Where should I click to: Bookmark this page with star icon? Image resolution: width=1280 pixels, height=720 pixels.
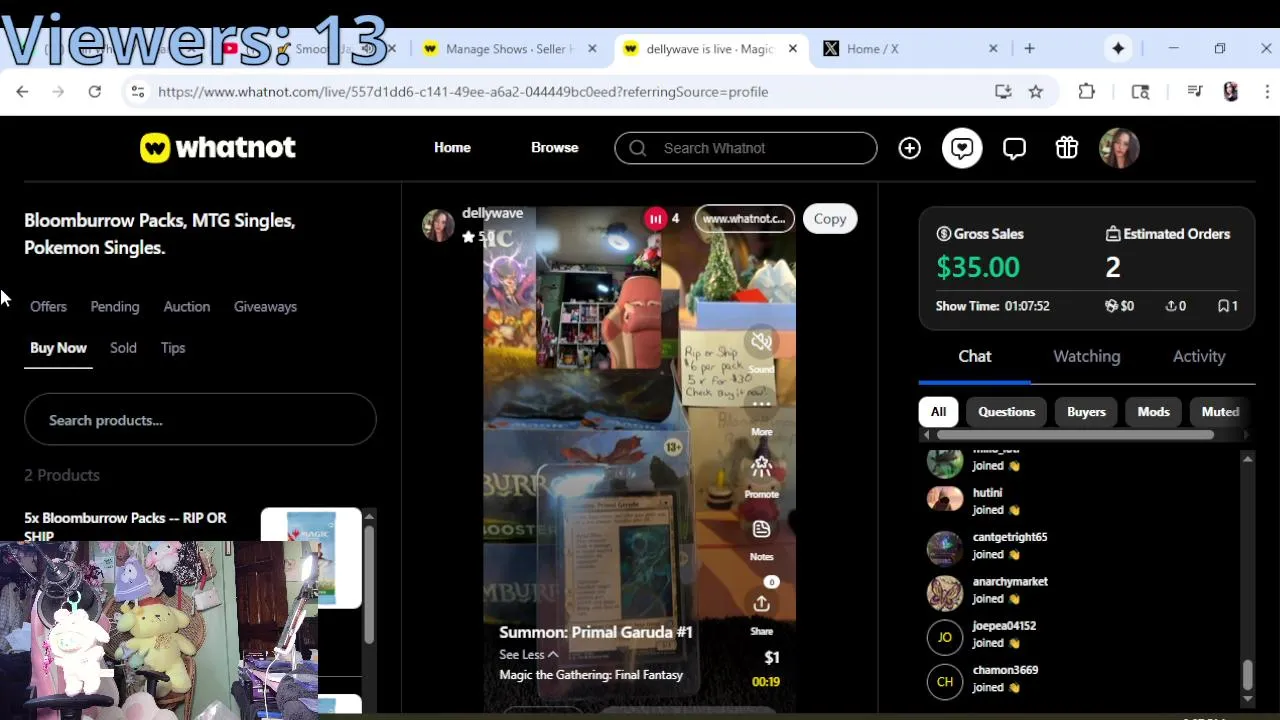tap(1036, 91)
